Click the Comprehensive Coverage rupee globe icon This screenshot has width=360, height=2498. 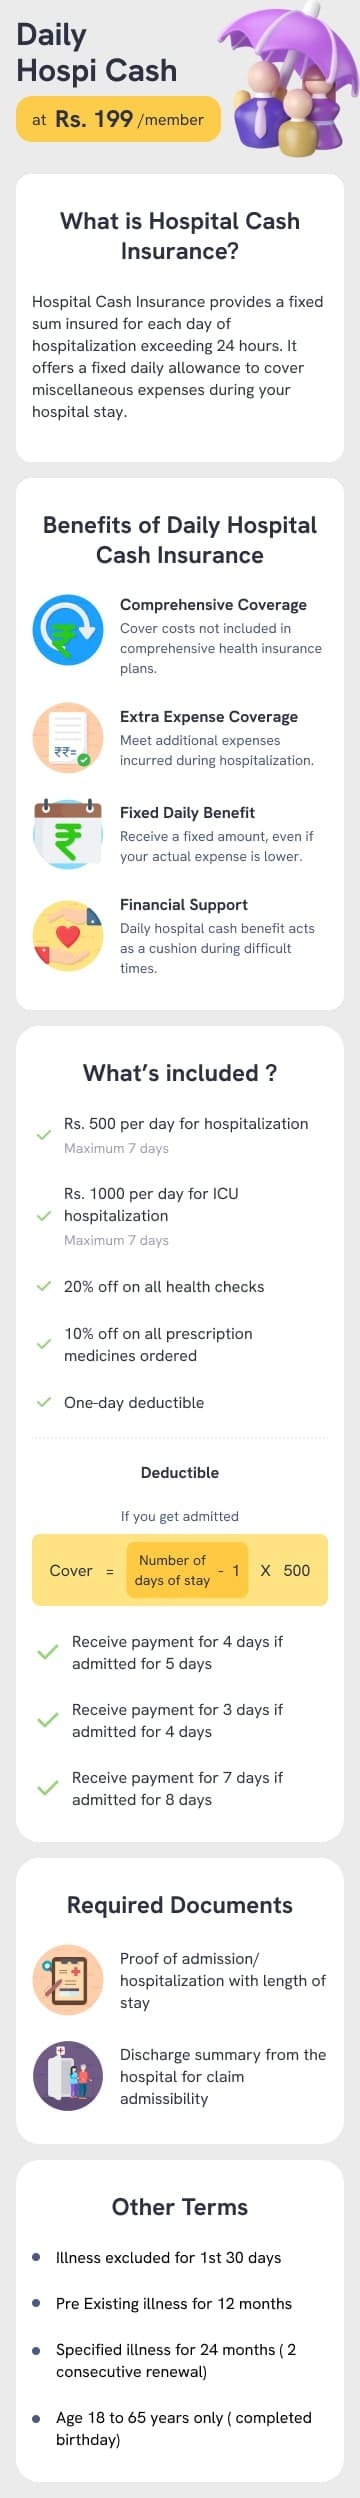pos(68,631)
